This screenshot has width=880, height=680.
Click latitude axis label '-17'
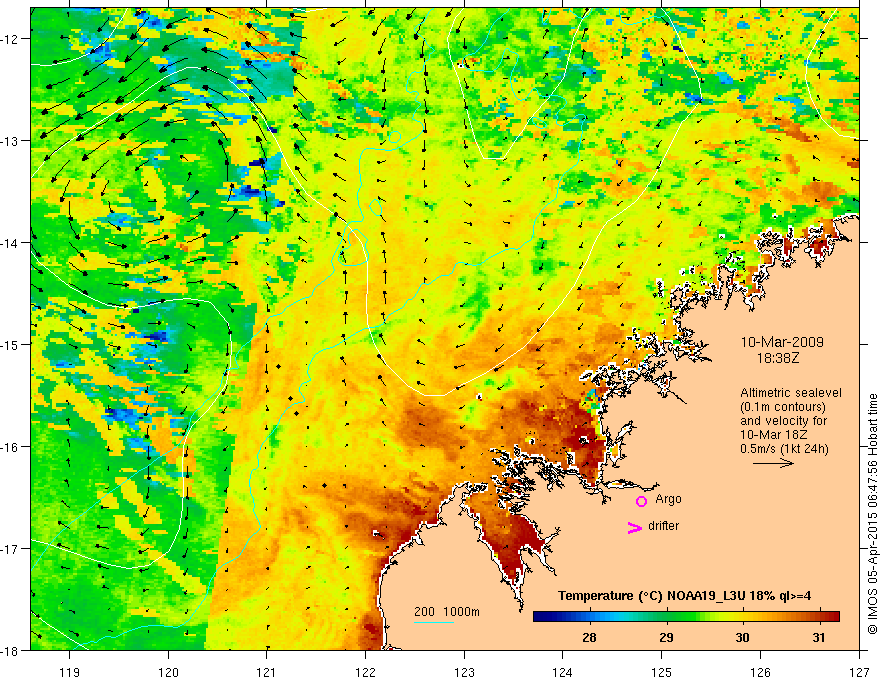(x=9, y=549)
